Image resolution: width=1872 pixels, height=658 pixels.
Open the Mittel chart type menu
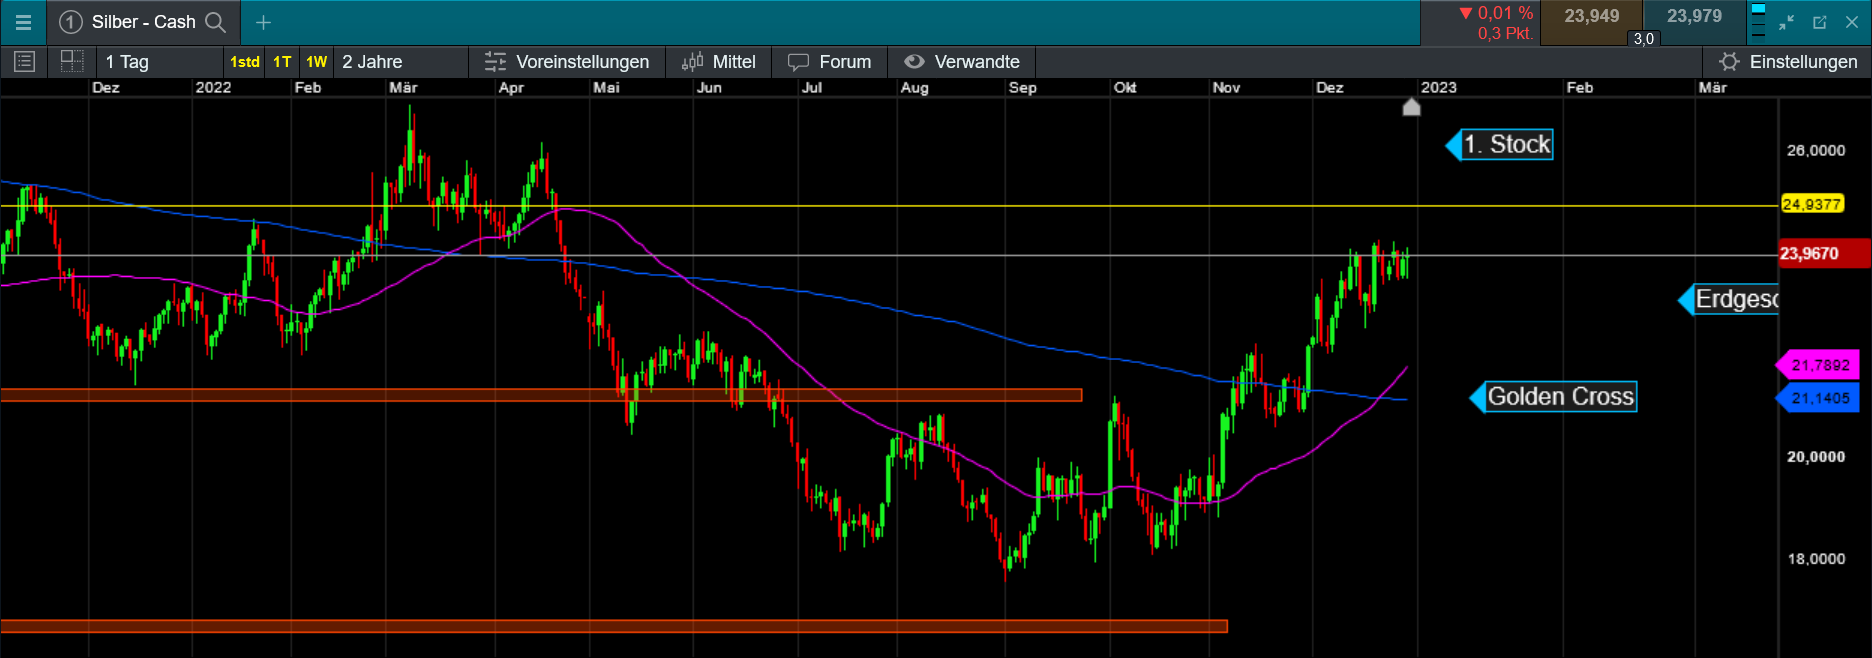coord(718,62)
